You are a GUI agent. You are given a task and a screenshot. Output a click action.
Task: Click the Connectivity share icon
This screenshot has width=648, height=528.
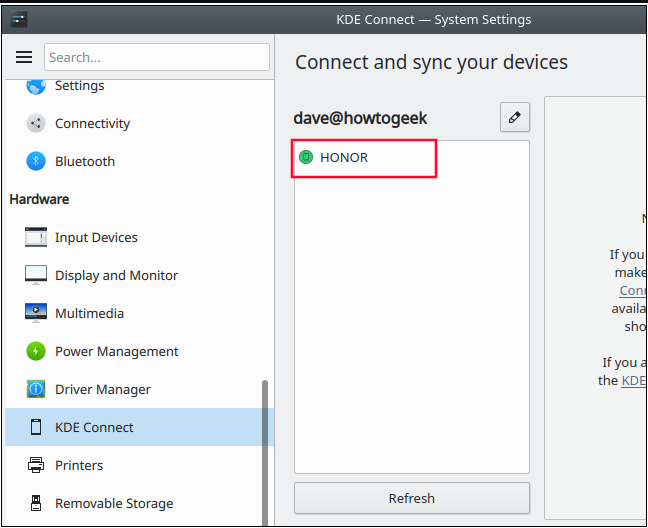click(x=36, y=123)
